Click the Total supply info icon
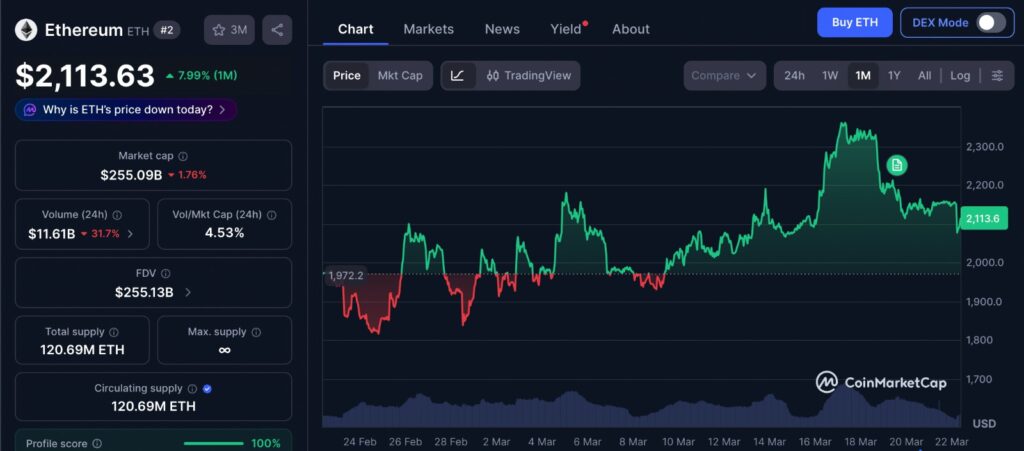1024x451 pixels. tap(114, 332)
